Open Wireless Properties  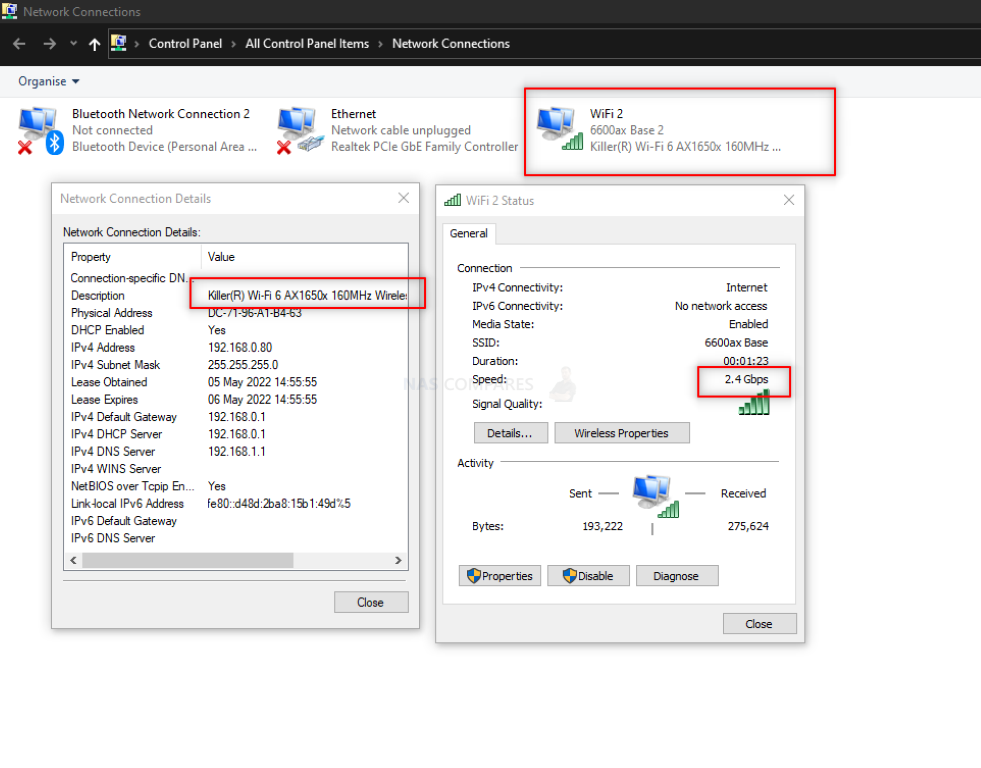(622, 433)
